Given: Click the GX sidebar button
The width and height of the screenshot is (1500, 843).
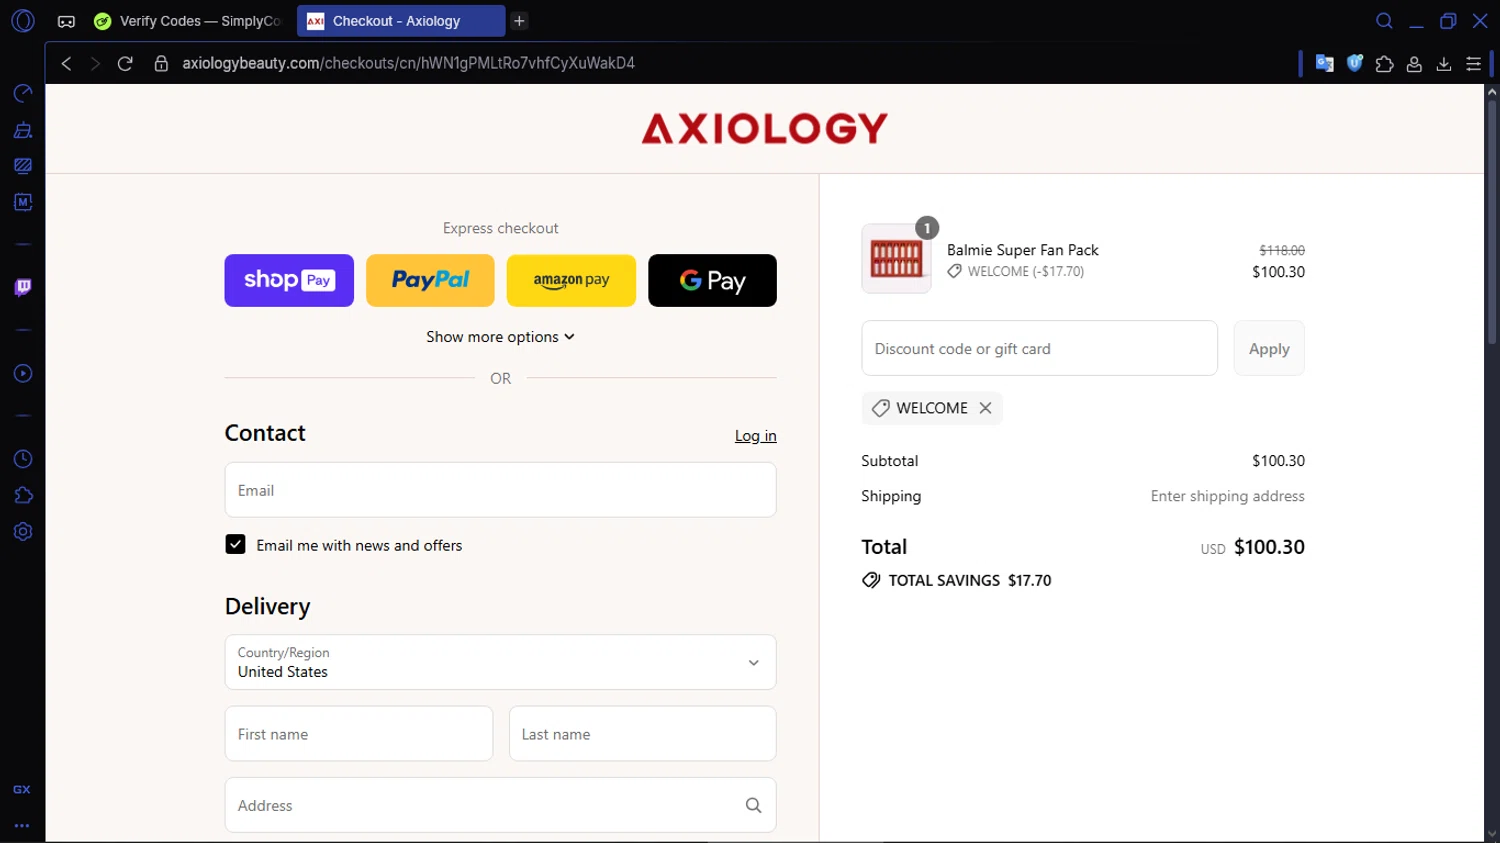Looking at the screenshot, I should (22, 789).
